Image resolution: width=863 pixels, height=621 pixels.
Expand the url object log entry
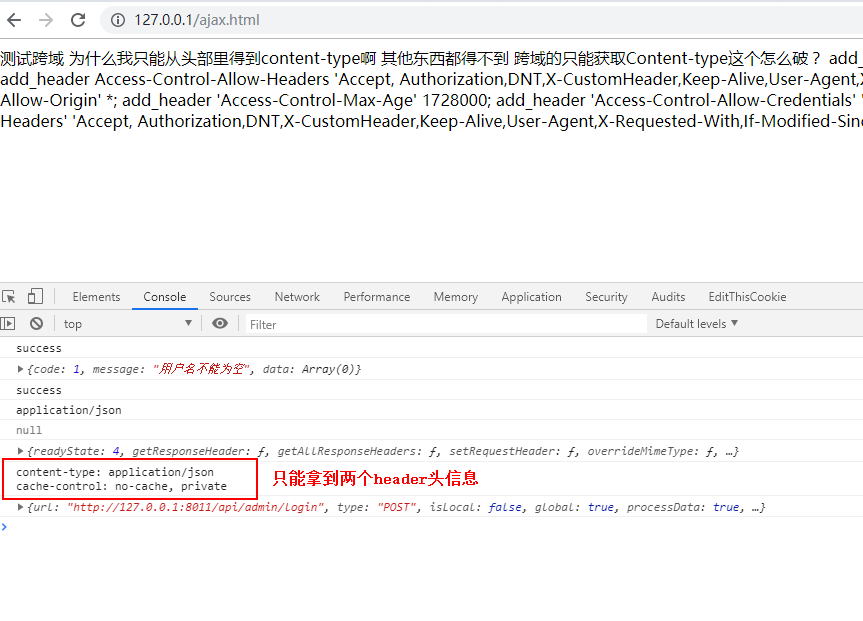[x=21, y=507]
